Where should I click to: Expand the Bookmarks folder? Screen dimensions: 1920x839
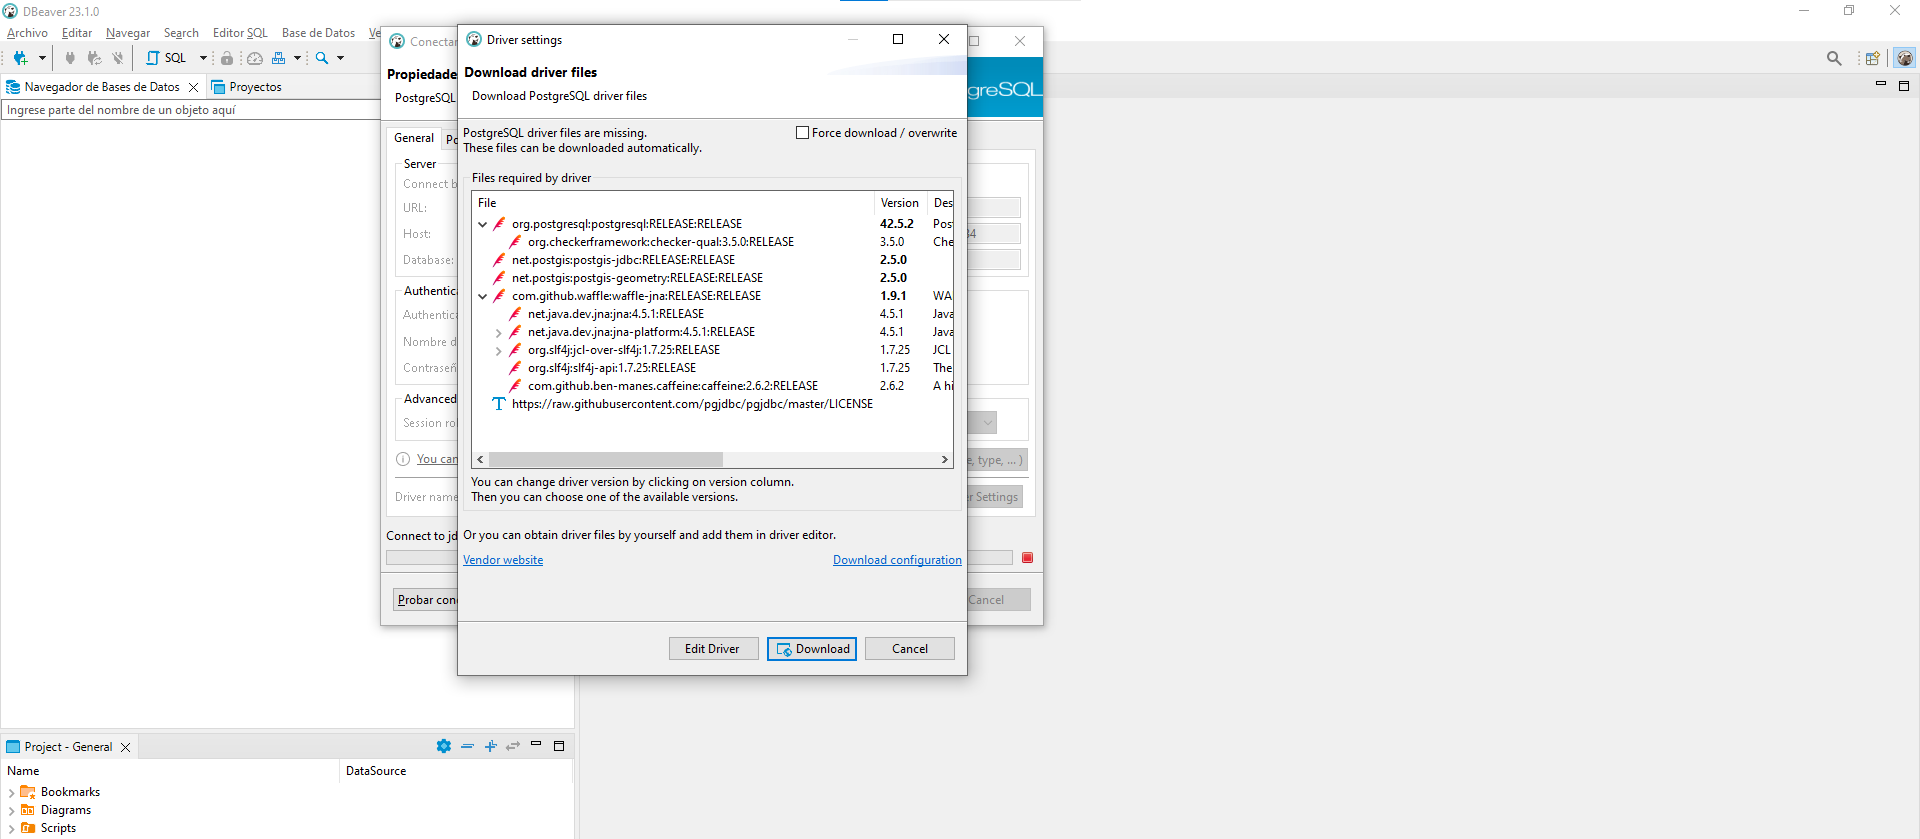[11, 792]
